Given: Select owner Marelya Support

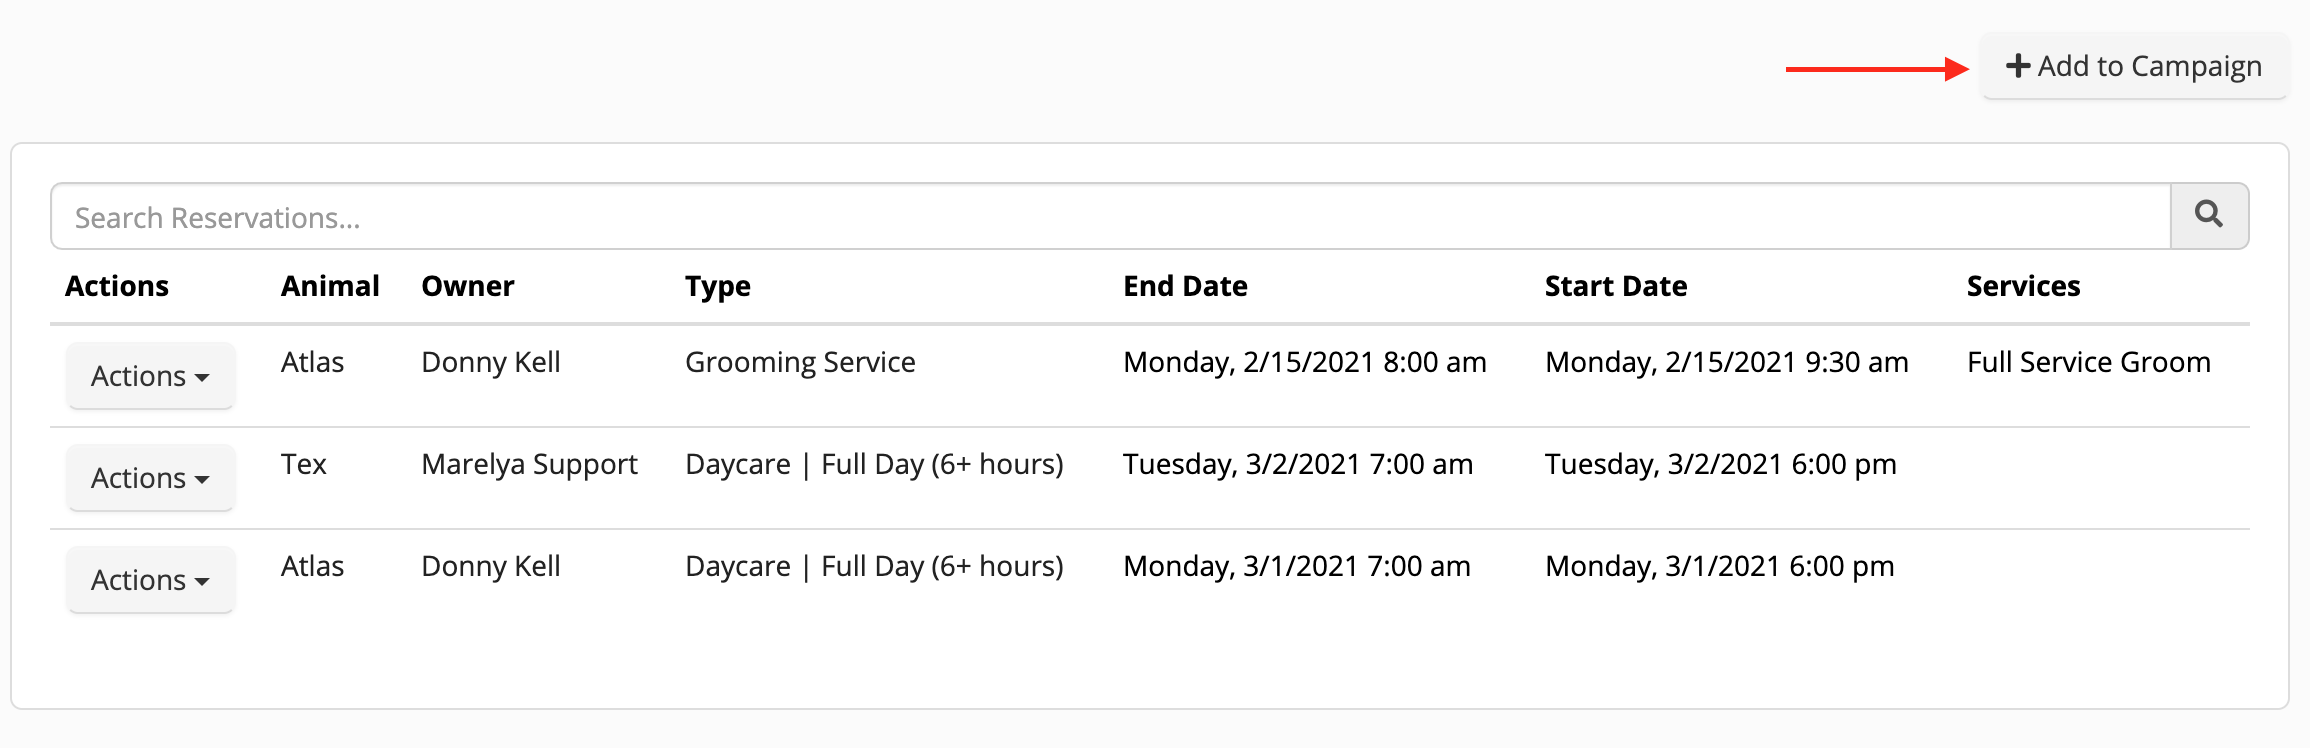Looking at the screenshot, I should click(x=529, y=464).
